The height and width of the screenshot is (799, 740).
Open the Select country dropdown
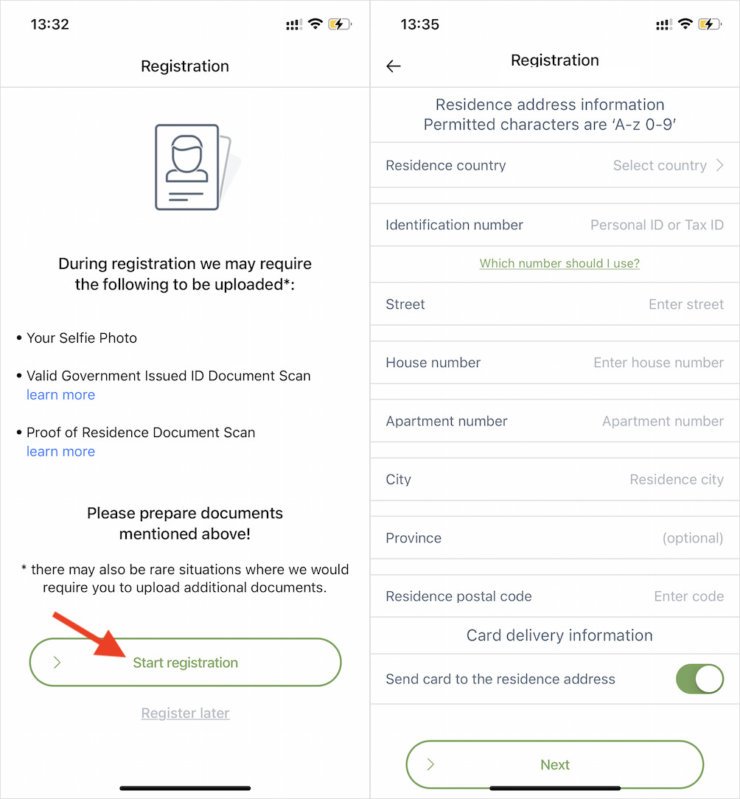659,166
